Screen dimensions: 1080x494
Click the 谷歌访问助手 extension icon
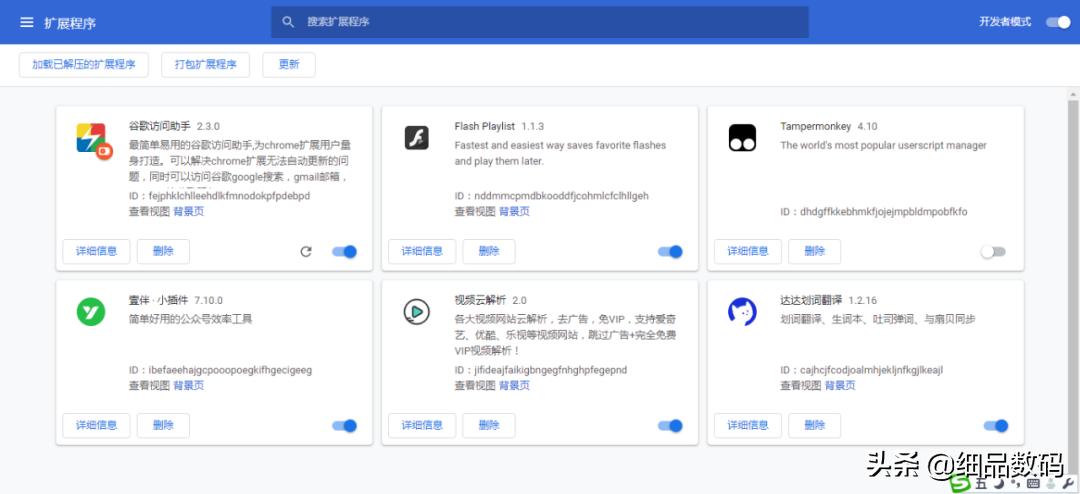(94, 141)
